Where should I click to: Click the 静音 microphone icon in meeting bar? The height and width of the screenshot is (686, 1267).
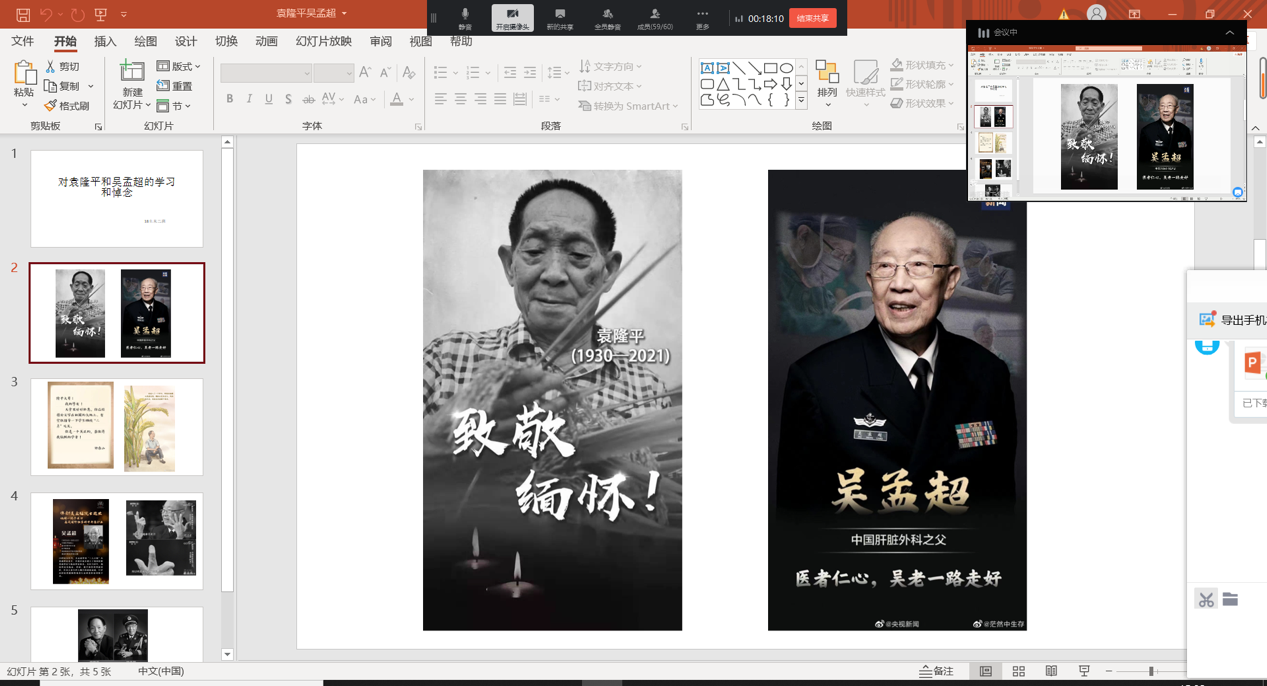point(465,15)
